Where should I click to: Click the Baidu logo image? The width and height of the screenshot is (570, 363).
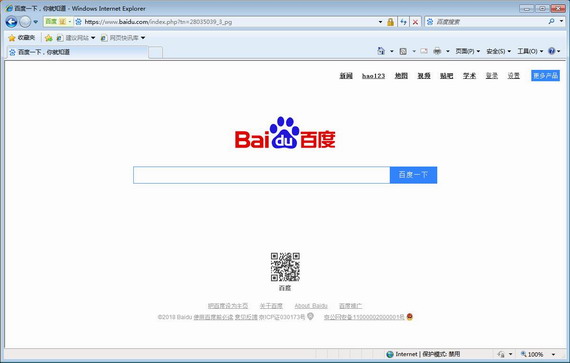[x=285, y=133]
